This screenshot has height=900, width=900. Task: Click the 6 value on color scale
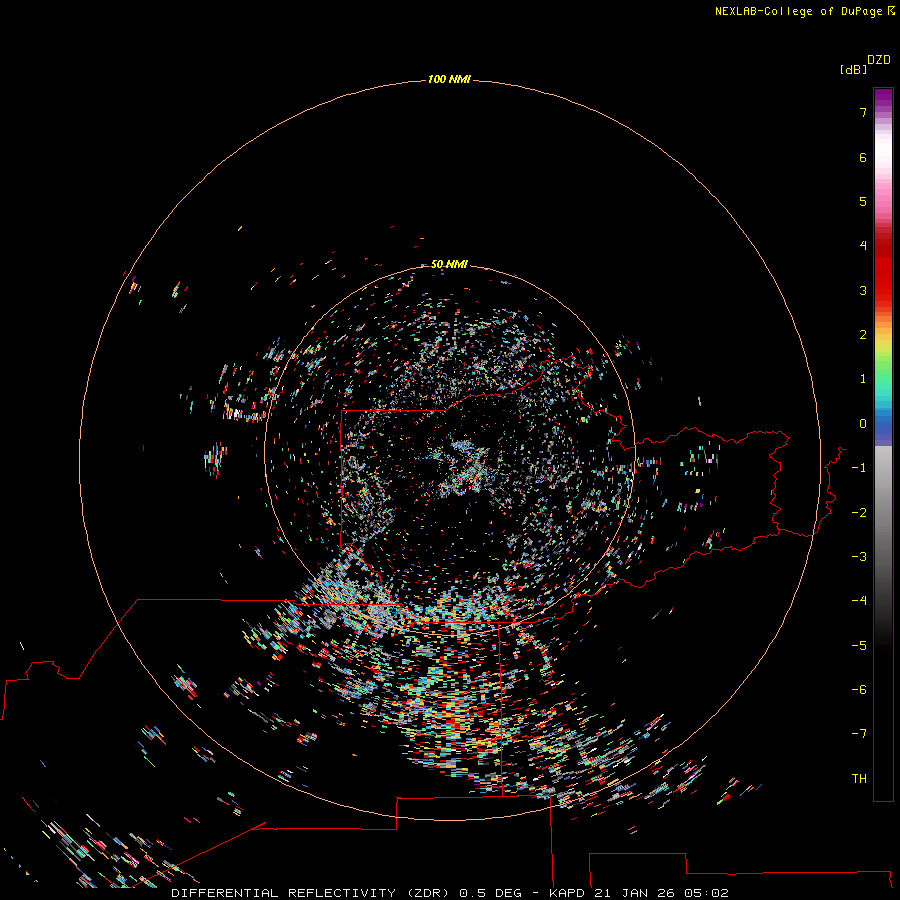tap(863, 157)
